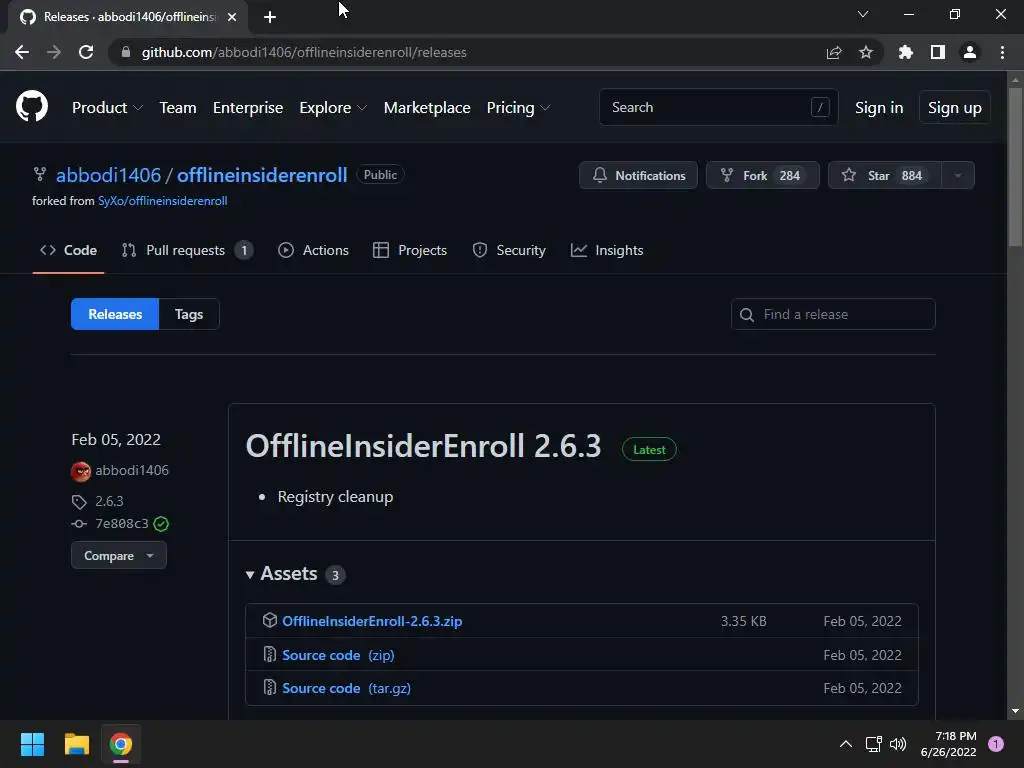This screenshot has height=768, width=1024.
Task: Expand the Product menu
Action: (107, 108)
